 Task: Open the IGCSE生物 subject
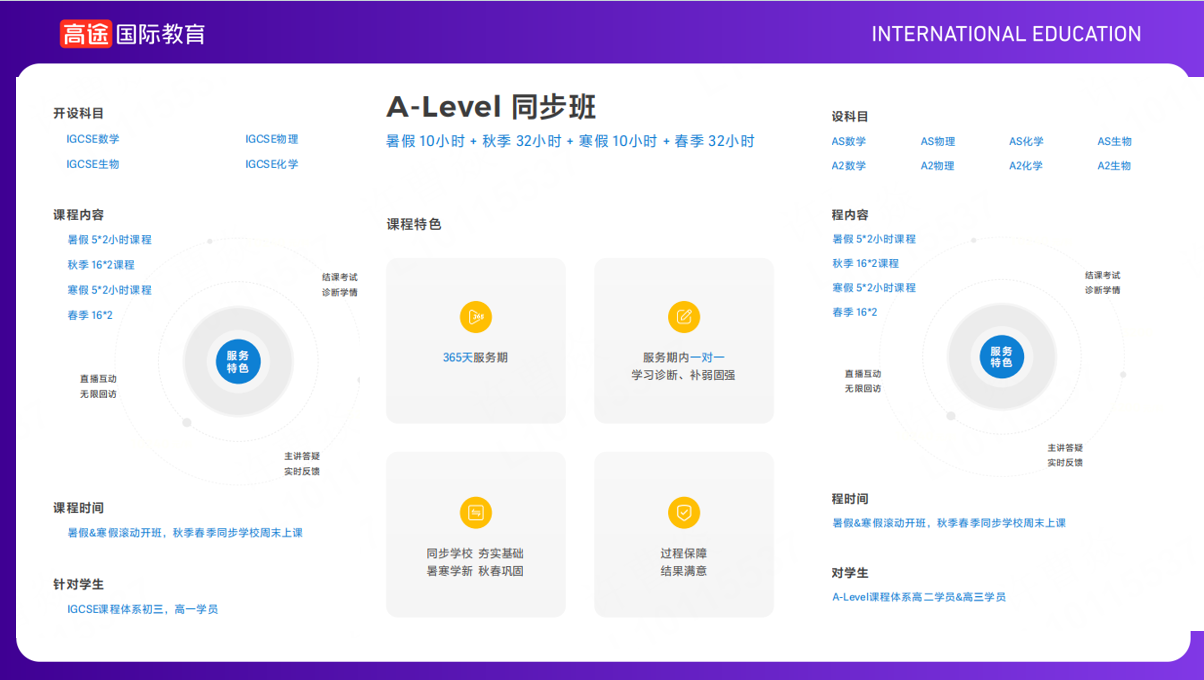[93, 164]
